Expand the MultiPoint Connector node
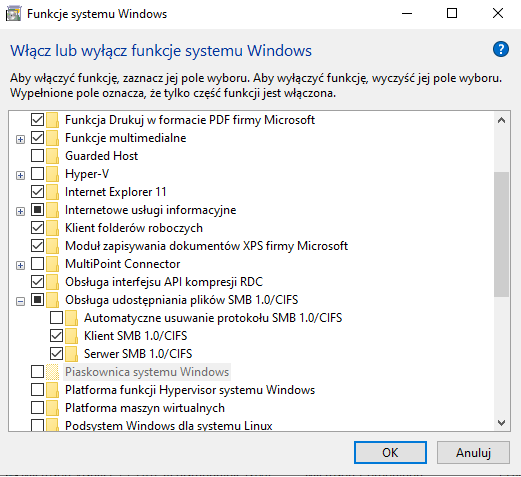521x477 pixels. click(20, 265)
